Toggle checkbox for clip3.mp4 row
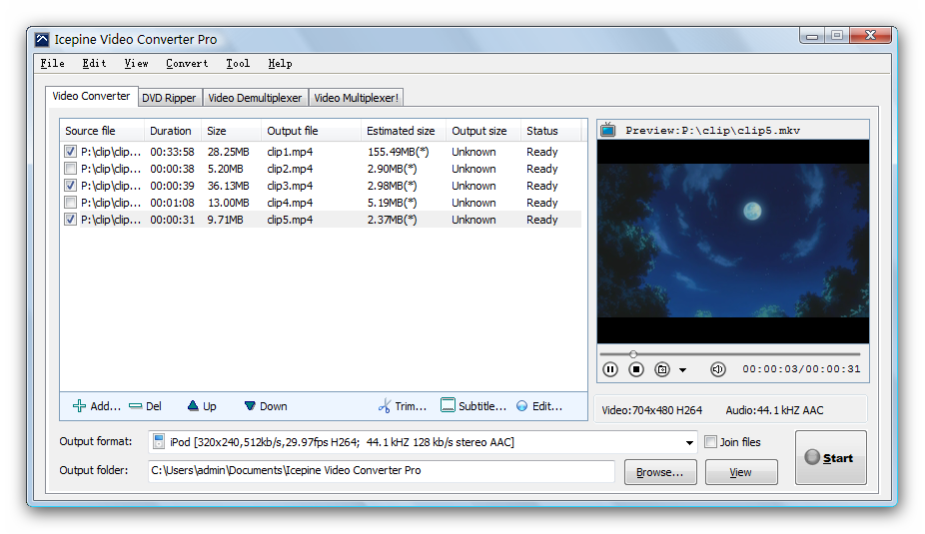 pyautogui.click(x=70, y=185)
